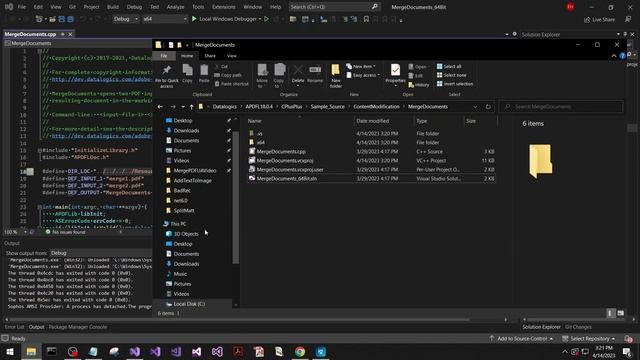Click the Datalogics breadcrumb in address bar
This screenshot has width=640, height=360.
(x=224, y=107)
